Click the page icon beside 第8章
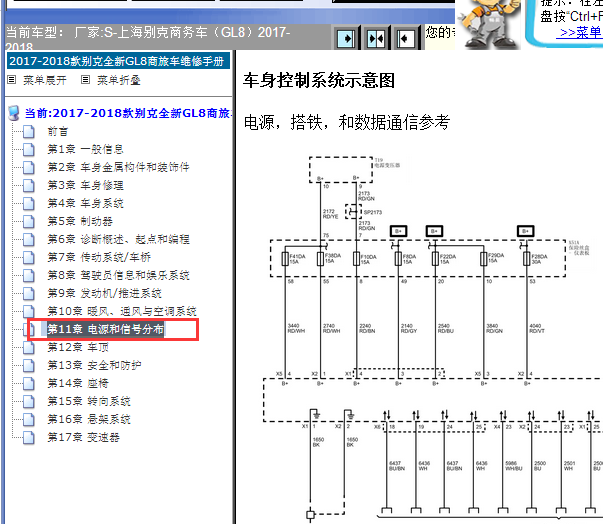The width and height of the screenshot is (603, 524). point(28,276)
